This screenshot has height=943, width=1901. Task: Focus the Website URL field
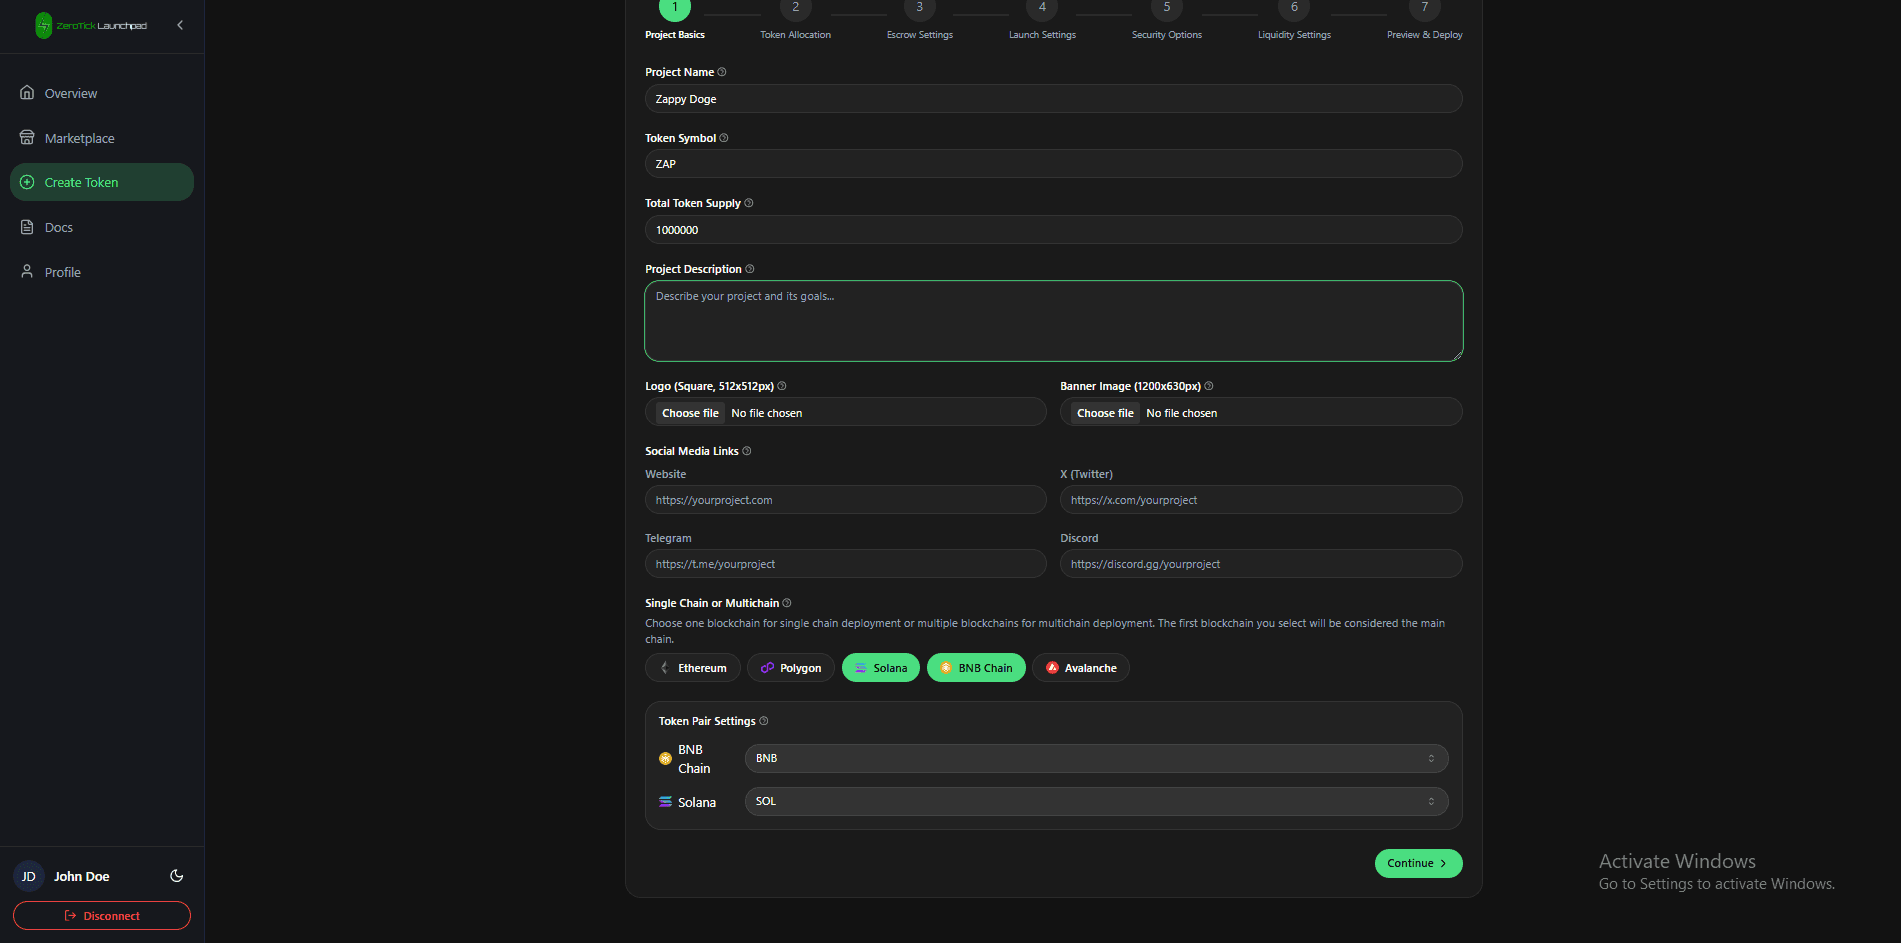846,500
